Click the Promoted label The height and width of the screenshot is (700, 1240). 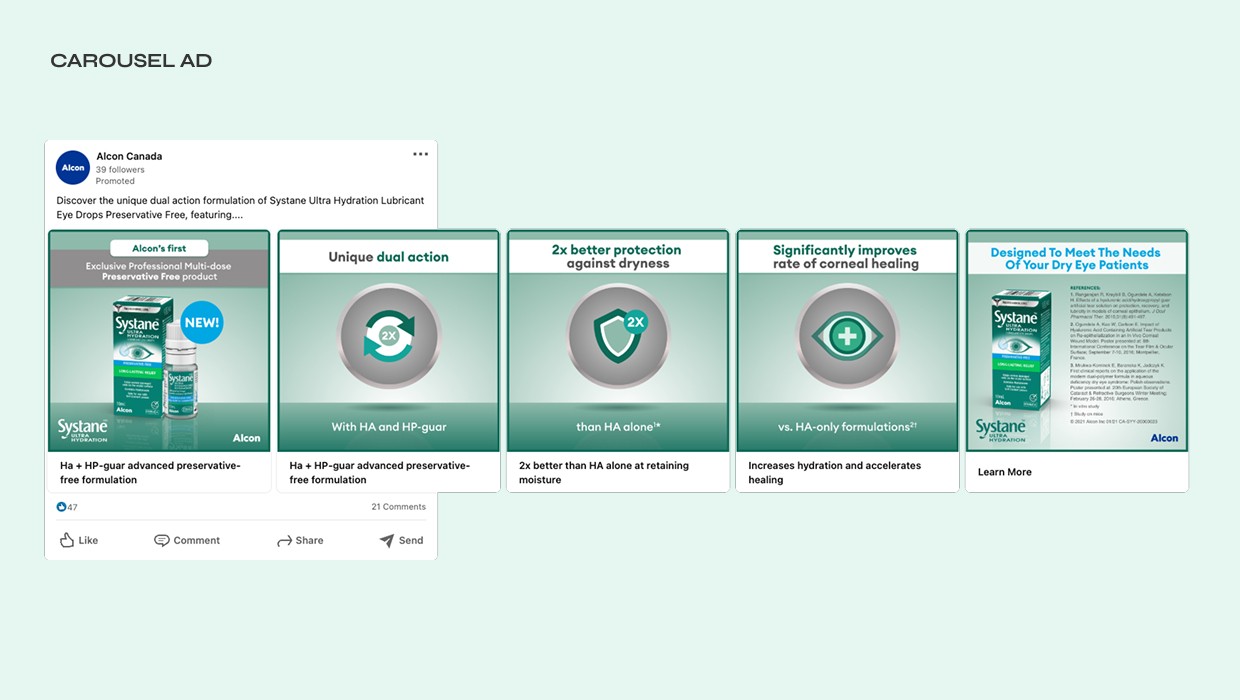tap(115, 181)
